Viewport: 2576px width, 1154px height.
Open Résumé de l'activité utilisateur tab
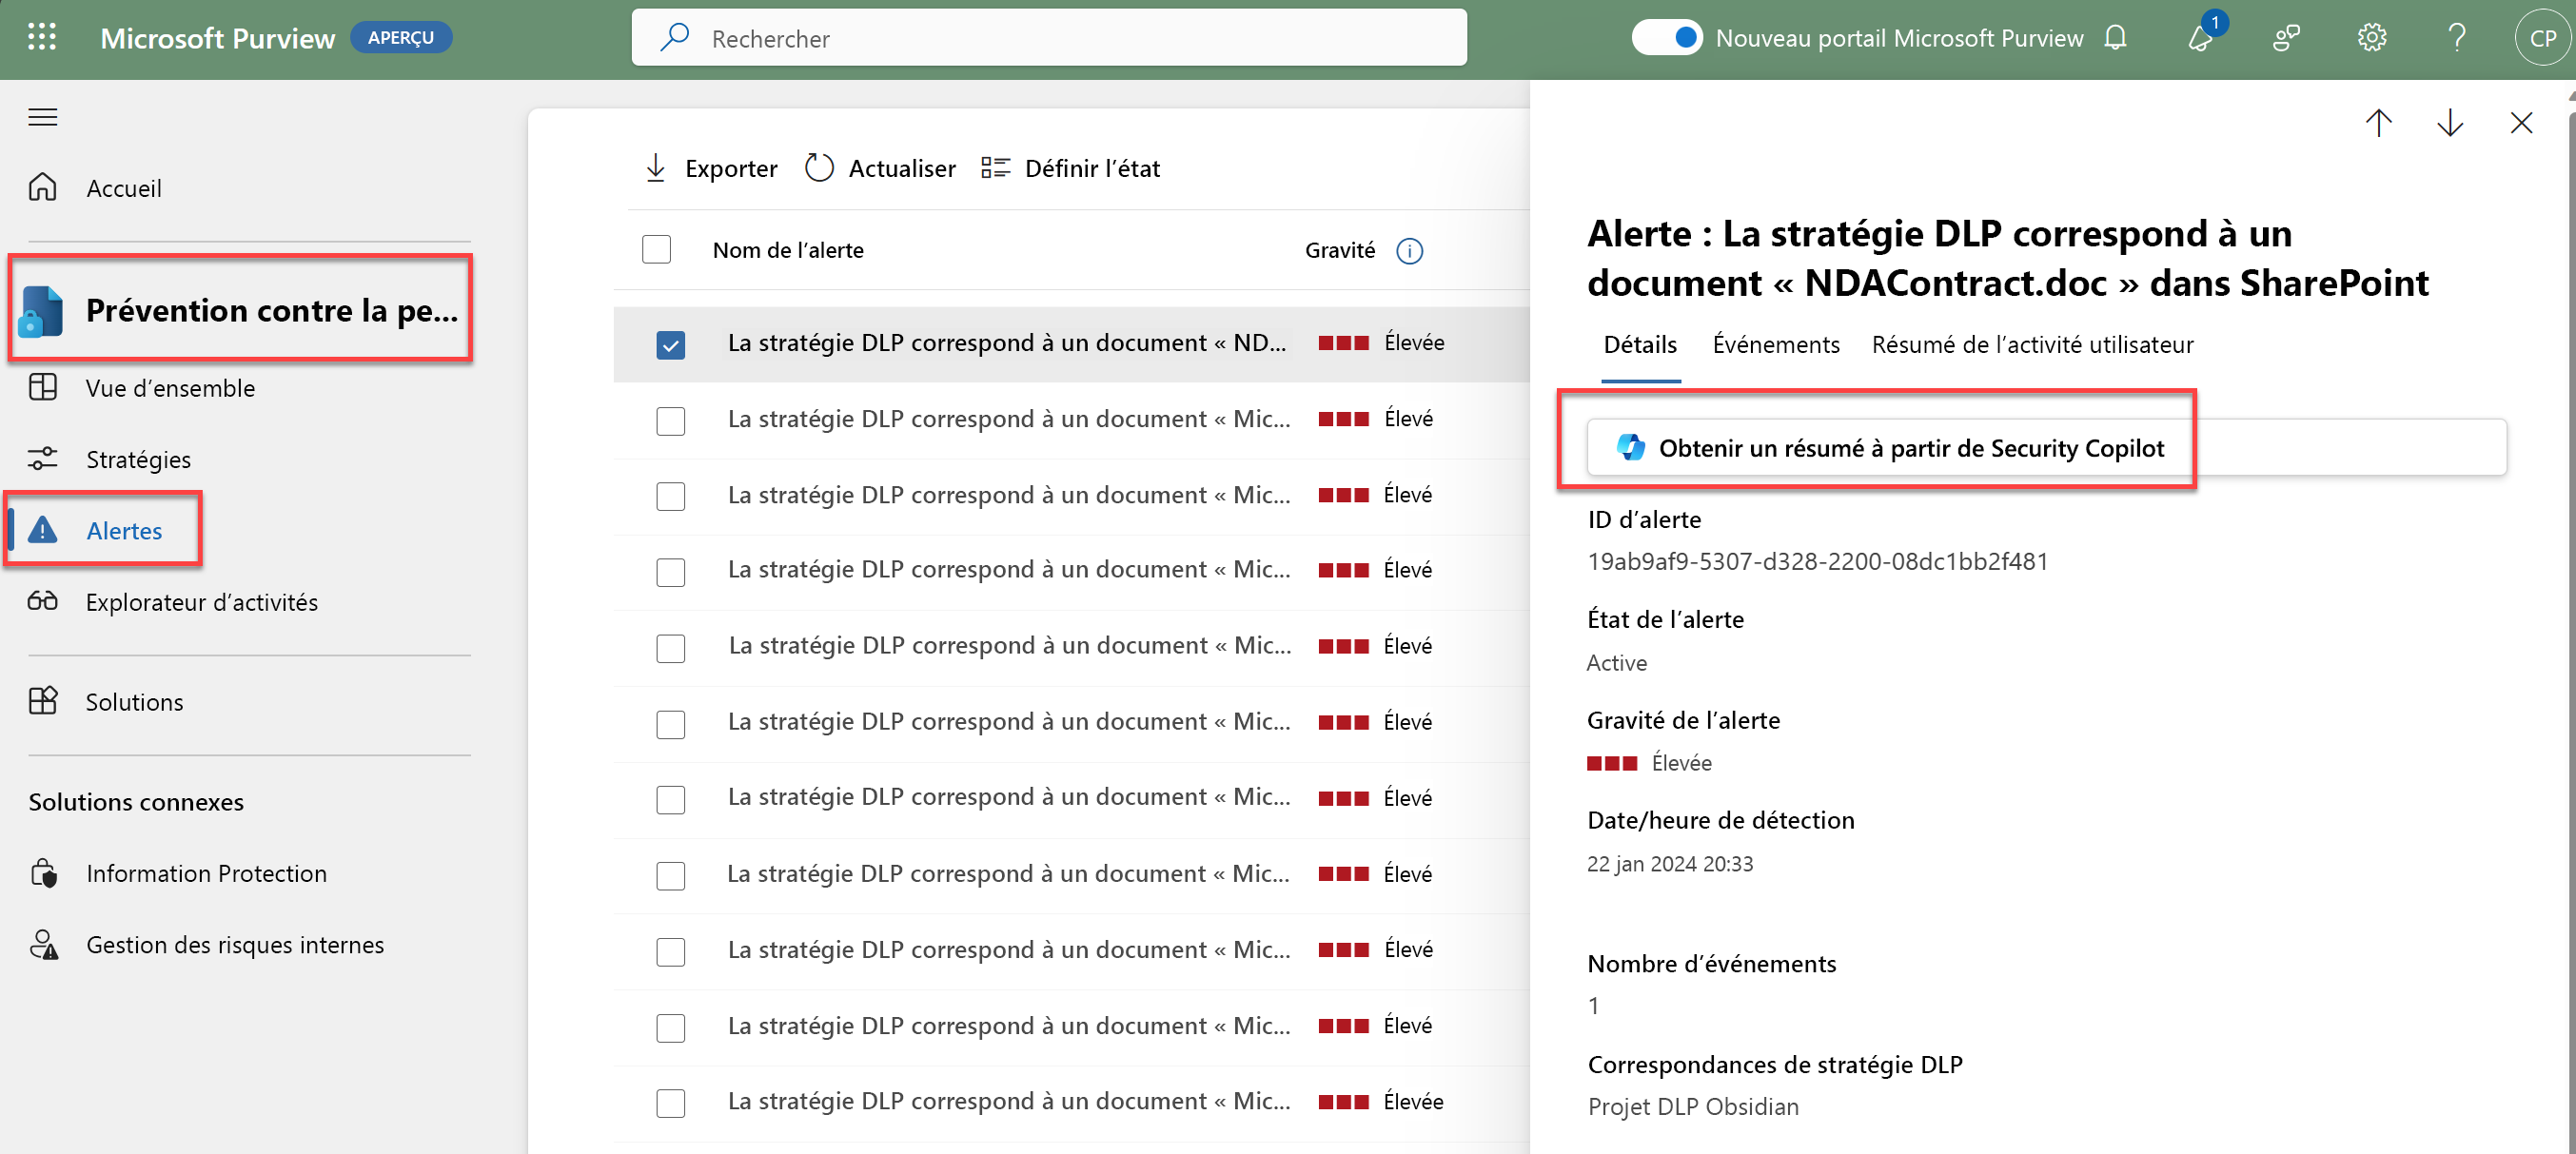tap(2032, 345)
